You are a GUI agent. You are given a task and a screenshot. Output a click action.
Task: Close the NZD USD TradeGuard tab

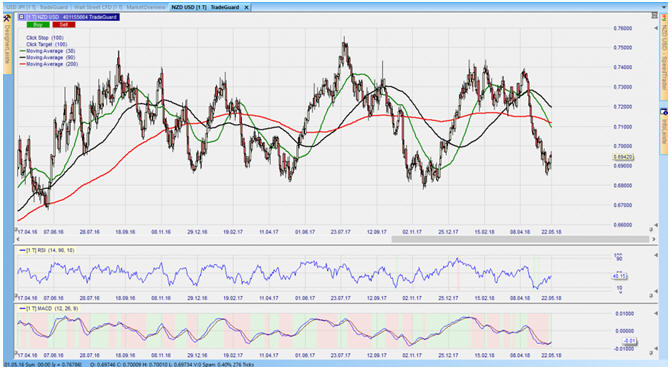(x=246, y=7)
